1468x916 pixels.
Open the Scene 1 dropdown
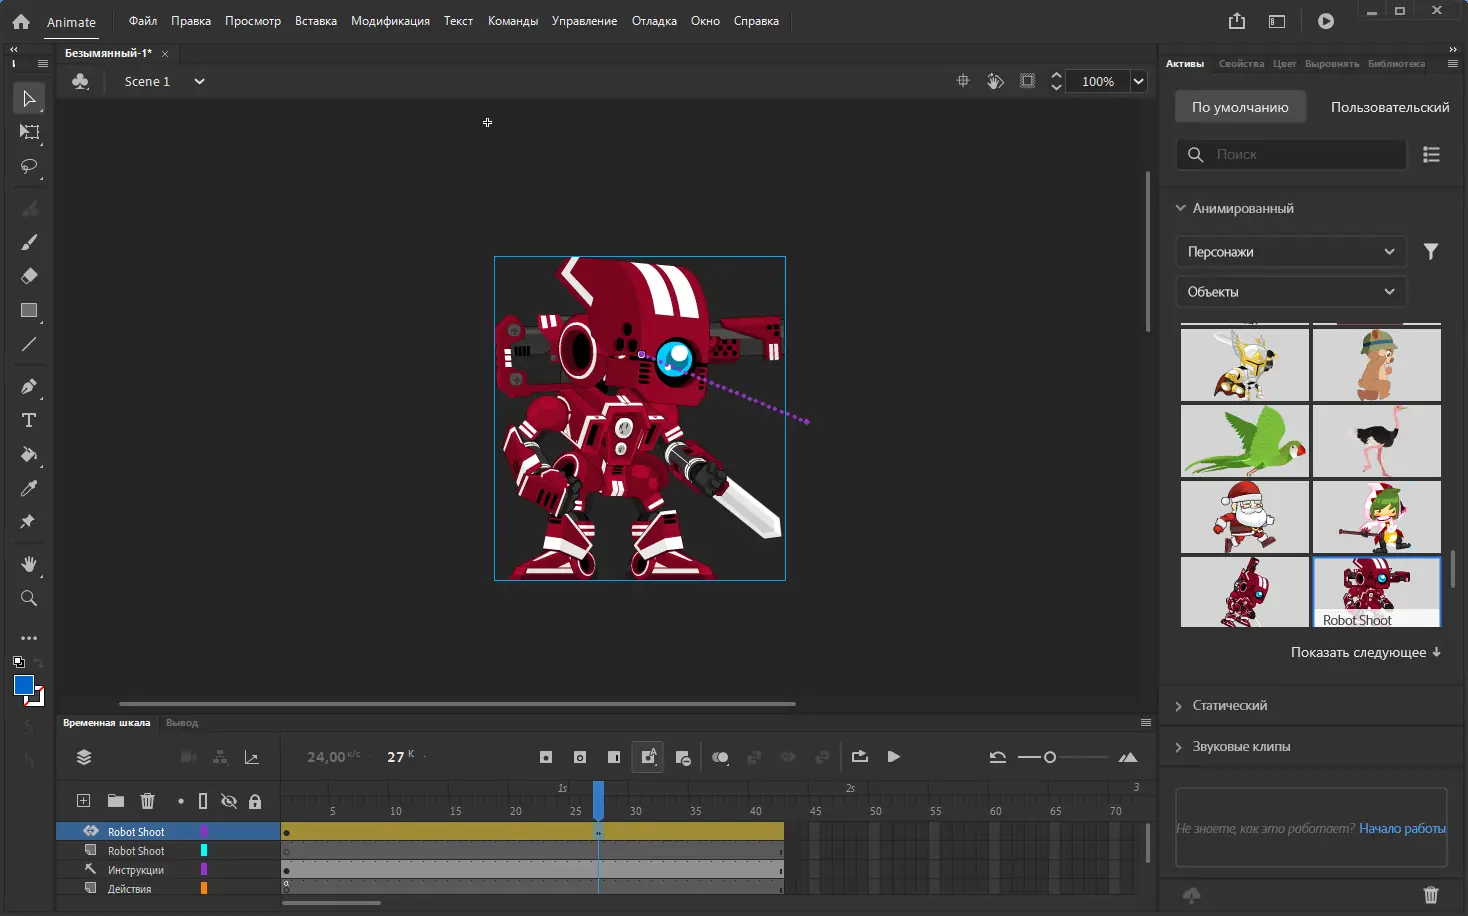point(198,81)
